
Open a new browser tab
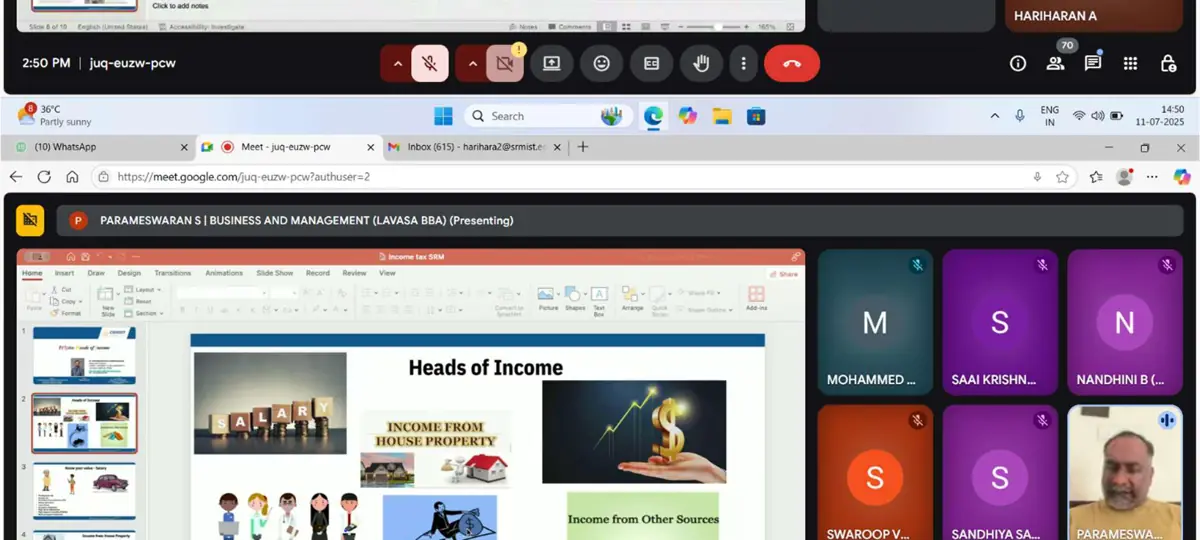click(583, 147)
